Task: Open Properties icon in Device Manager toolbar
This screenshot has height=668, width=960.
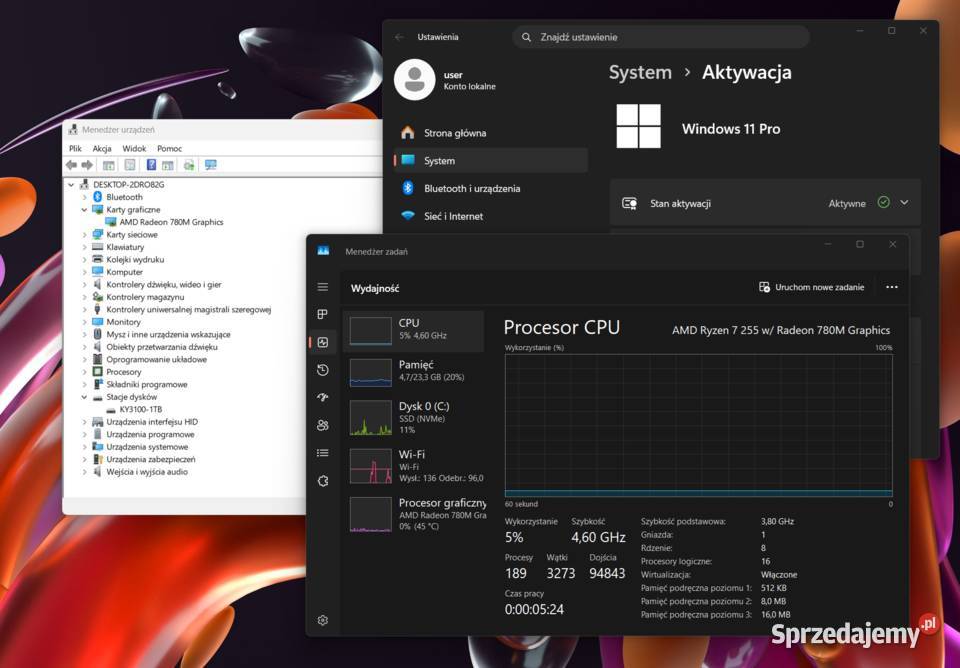Action: (130, 165)
